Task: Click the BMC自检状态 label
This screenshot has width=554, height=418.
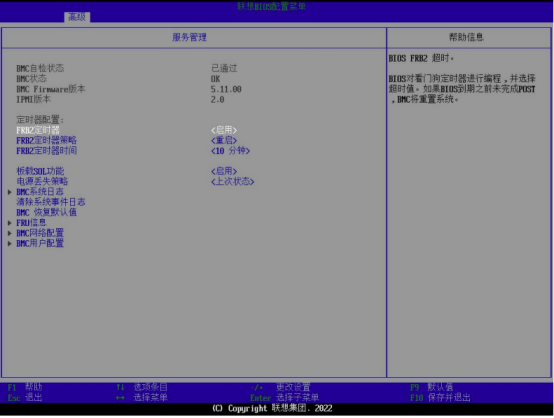Action: click(40, 68)
